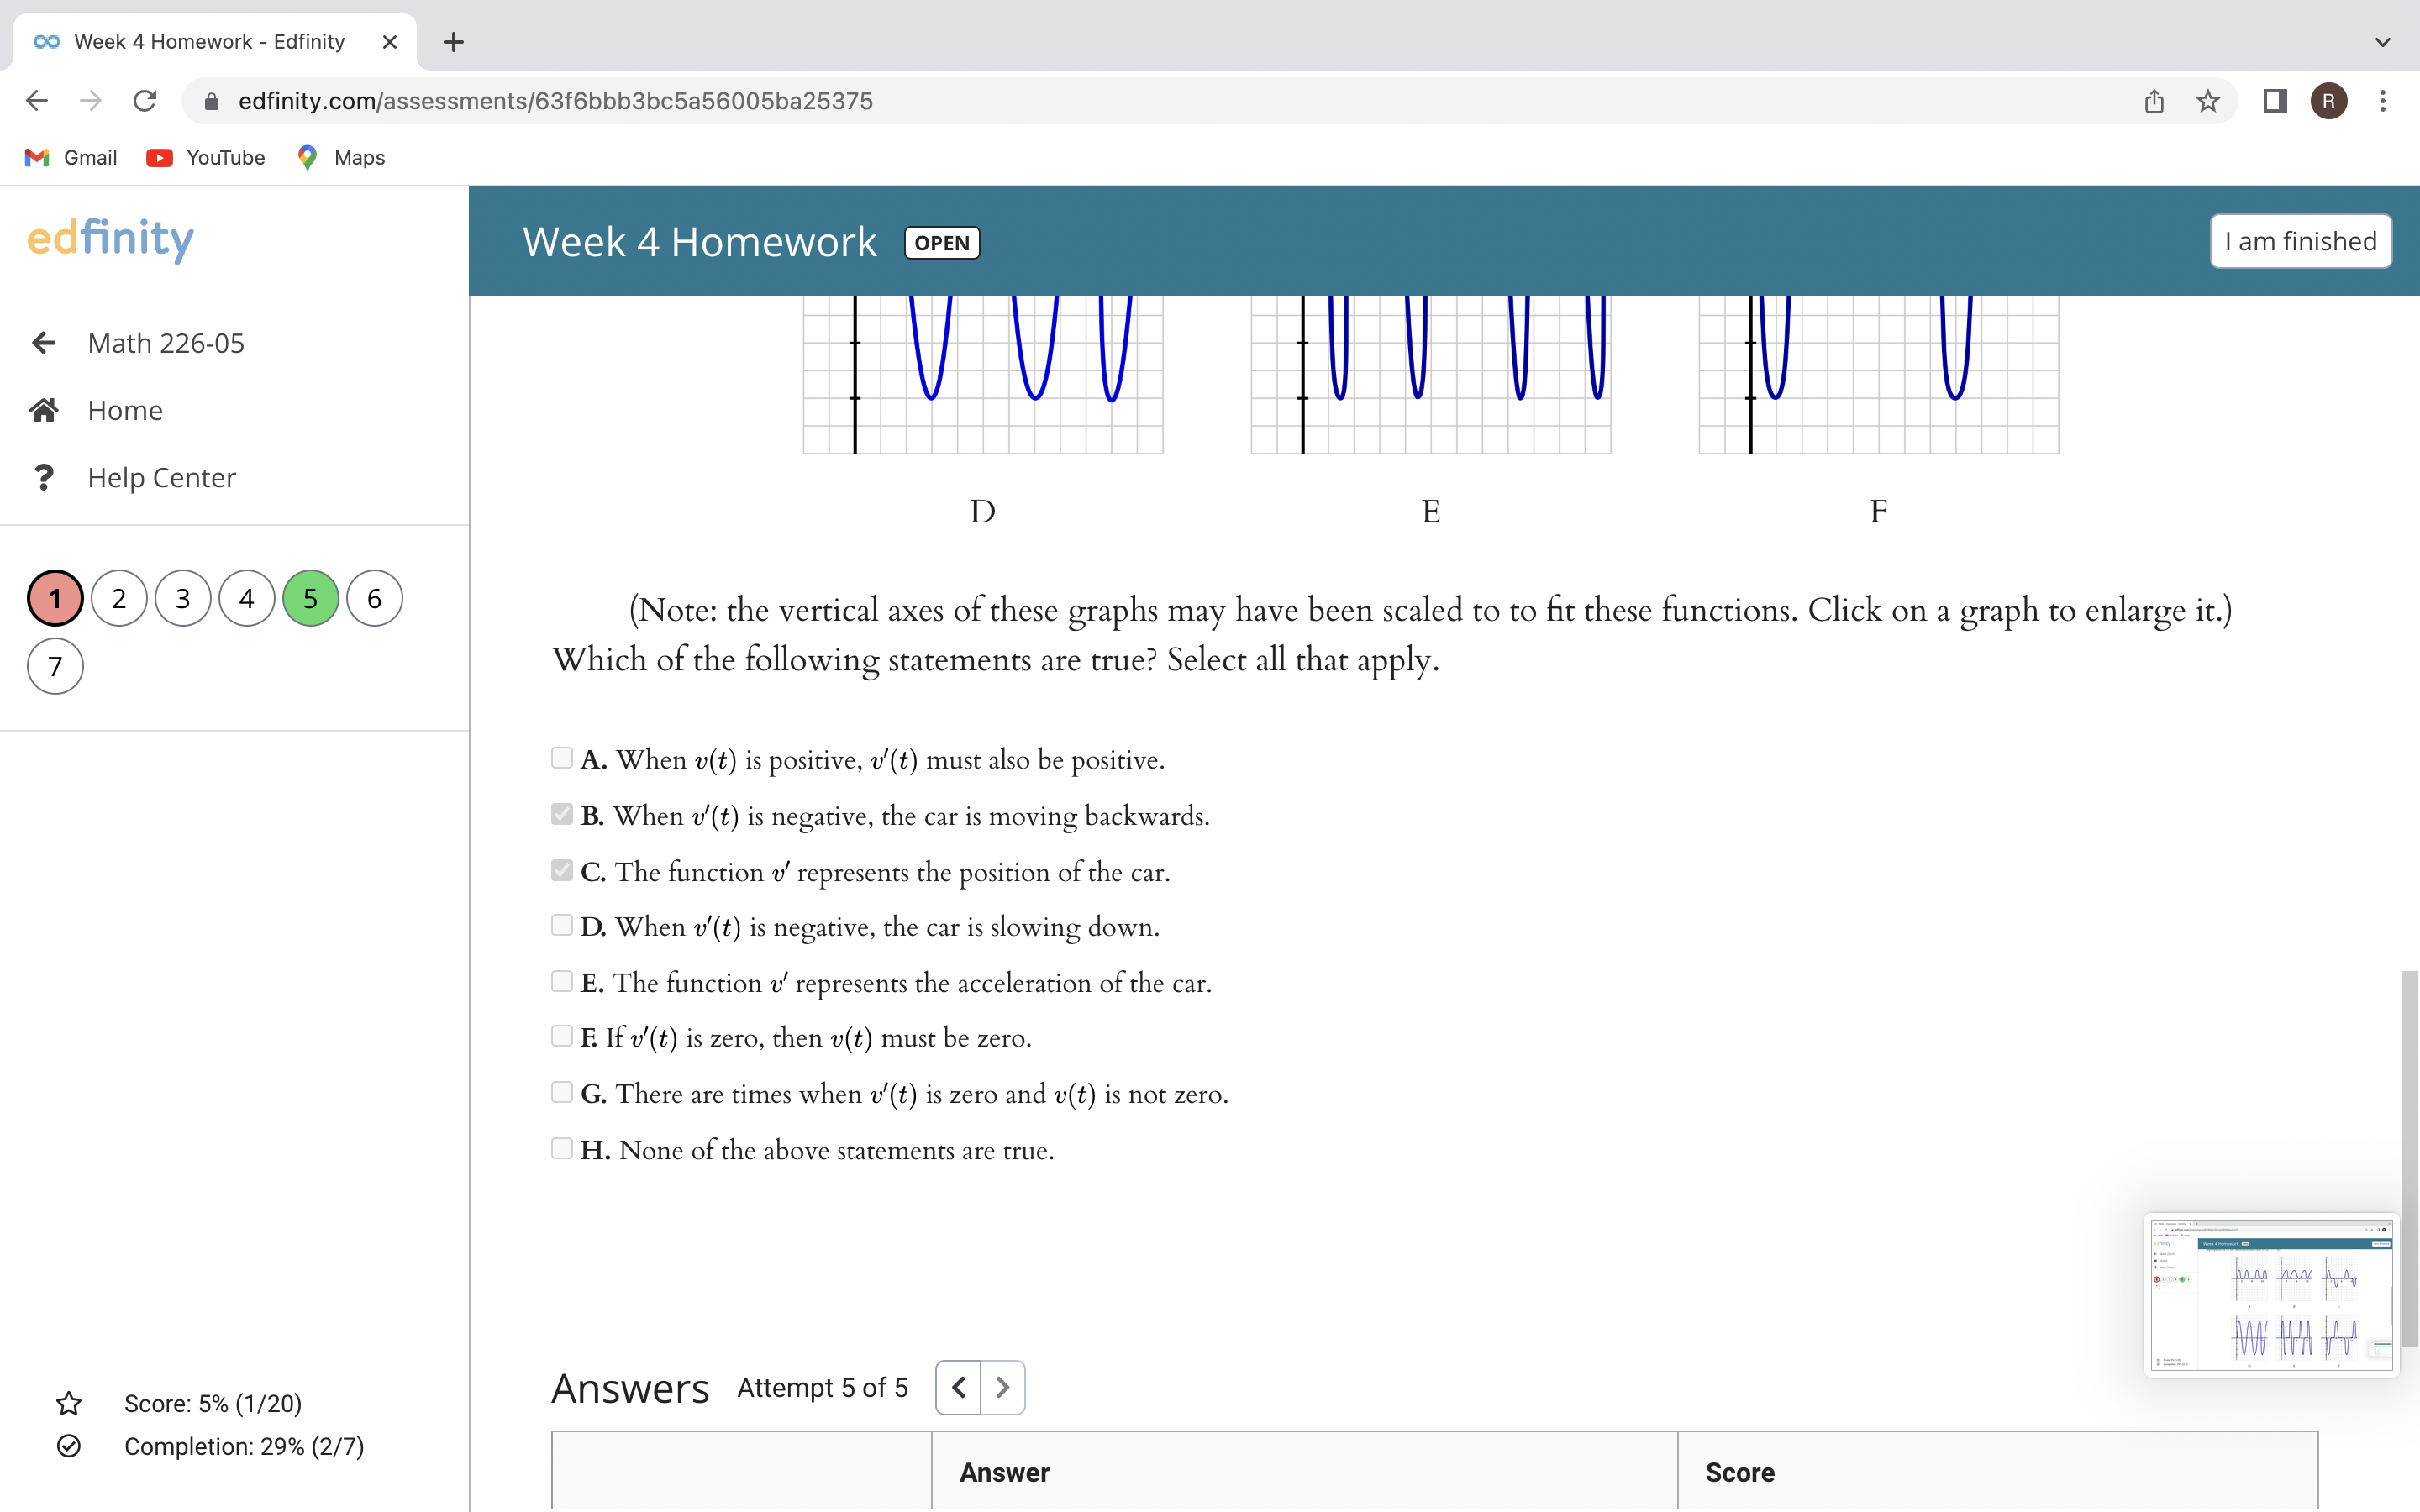
Task: Click the back arrow next to Math 226-05
Action: (x=44, y=342)
